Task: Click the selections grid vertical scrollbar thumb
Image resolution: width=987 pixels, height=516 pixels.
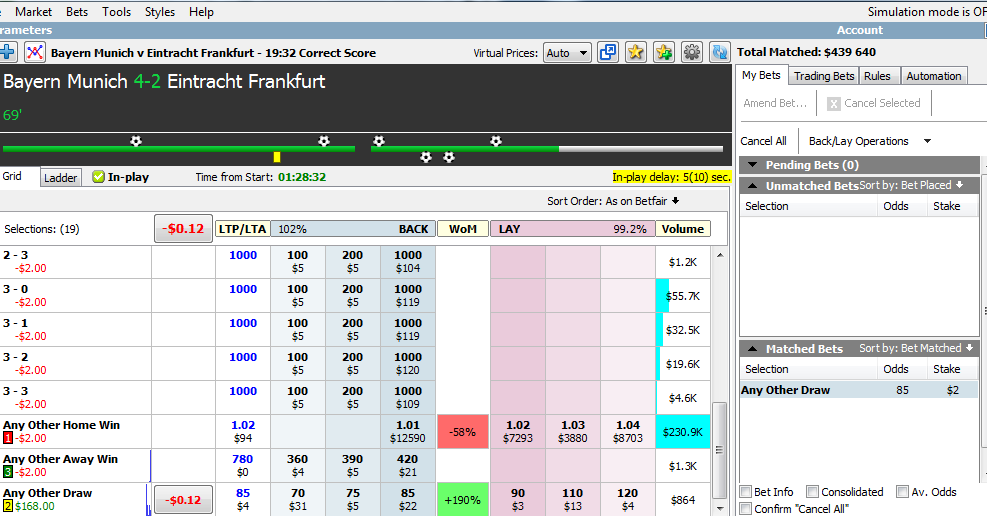Action: pos(719,450)
